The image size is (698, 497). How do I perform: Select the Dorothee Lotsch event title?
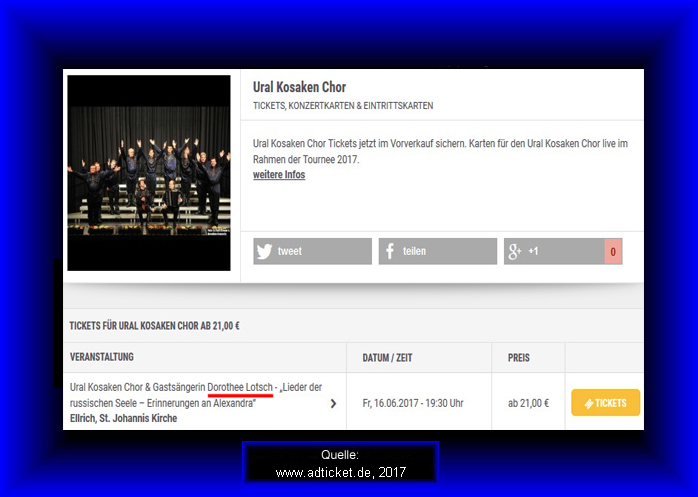(196, 395)
